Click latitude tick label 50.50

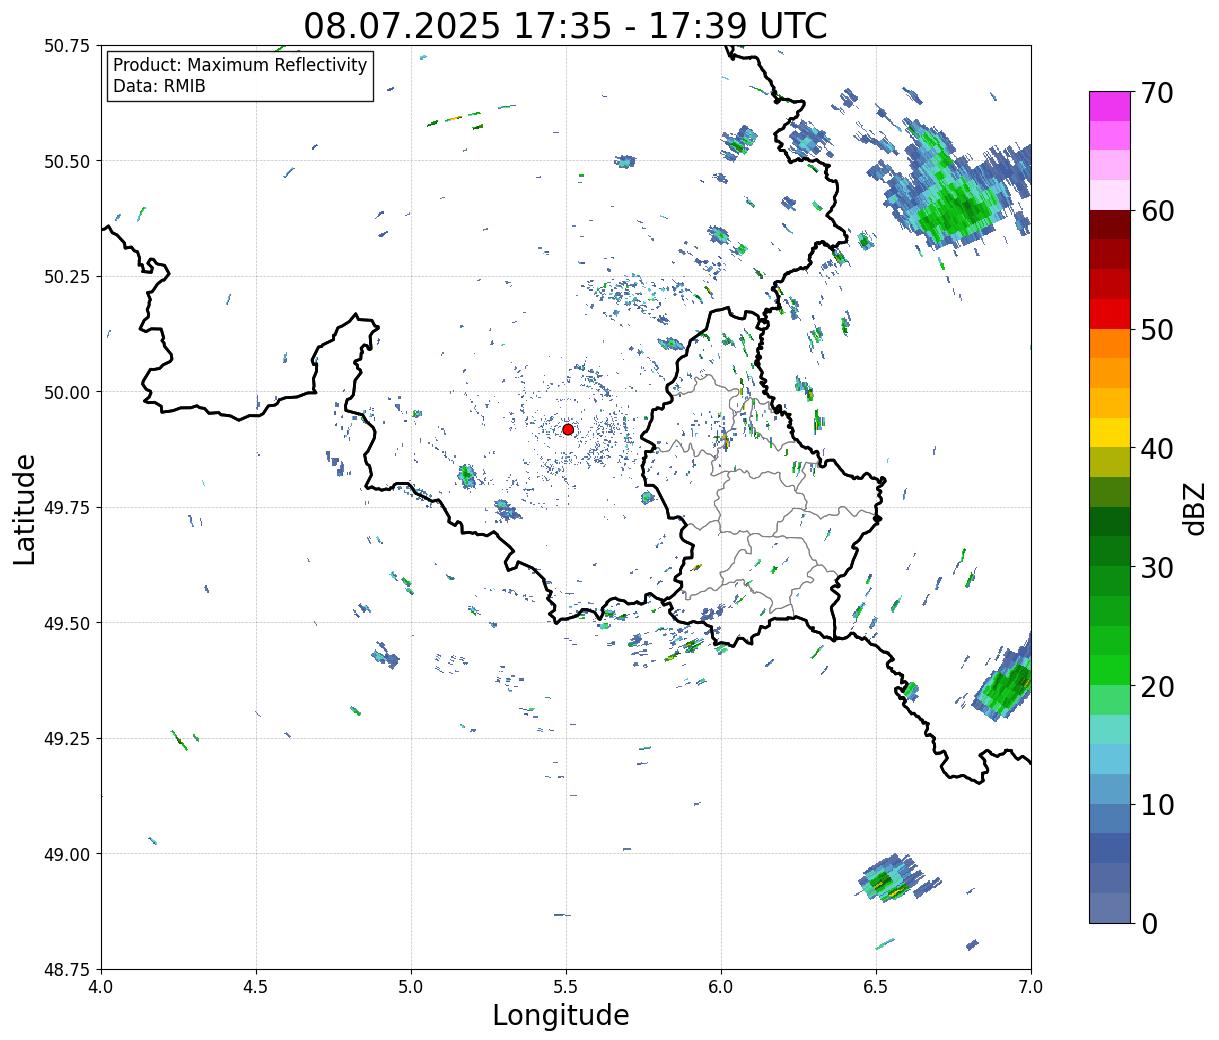pos(66,161)
